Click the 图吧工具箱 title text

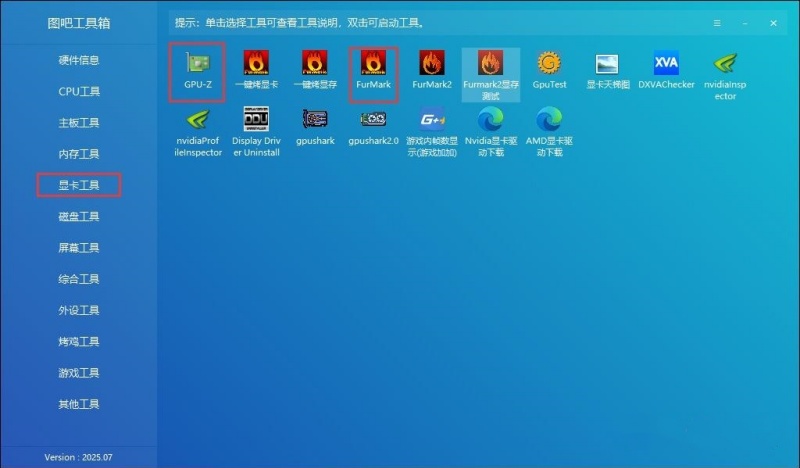point(79,23)
